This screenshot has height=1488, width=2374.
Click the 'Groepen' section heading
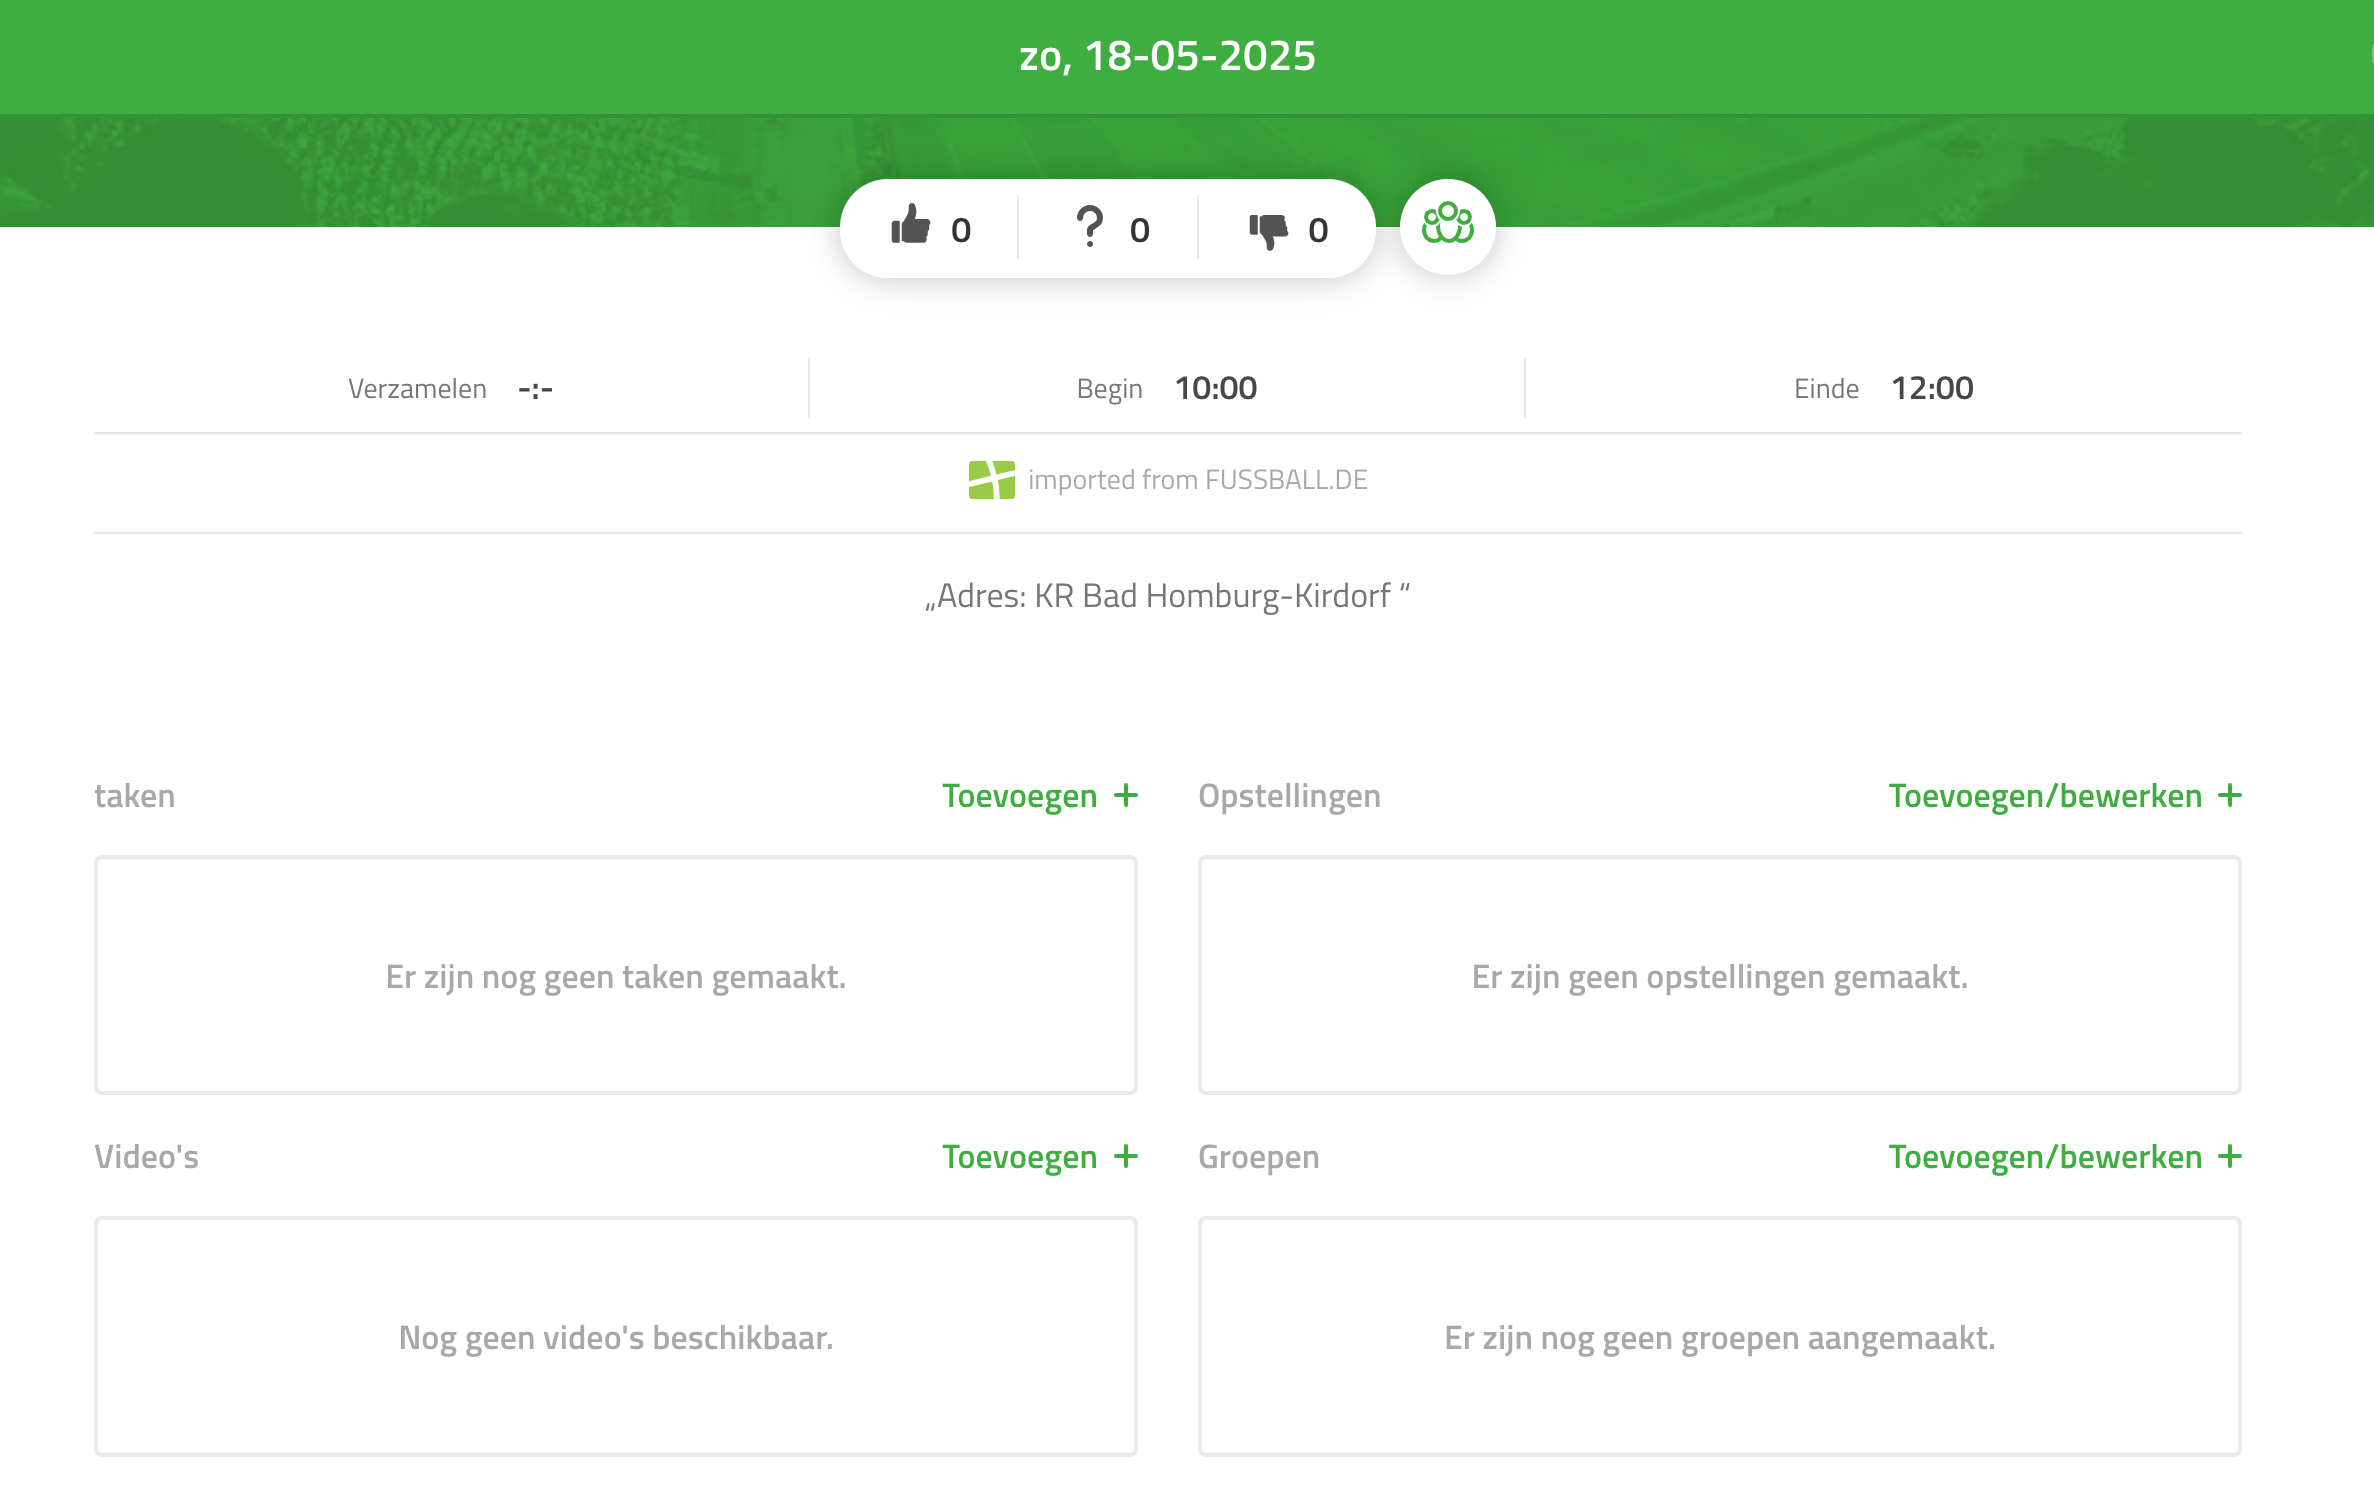[1258, 1158]
